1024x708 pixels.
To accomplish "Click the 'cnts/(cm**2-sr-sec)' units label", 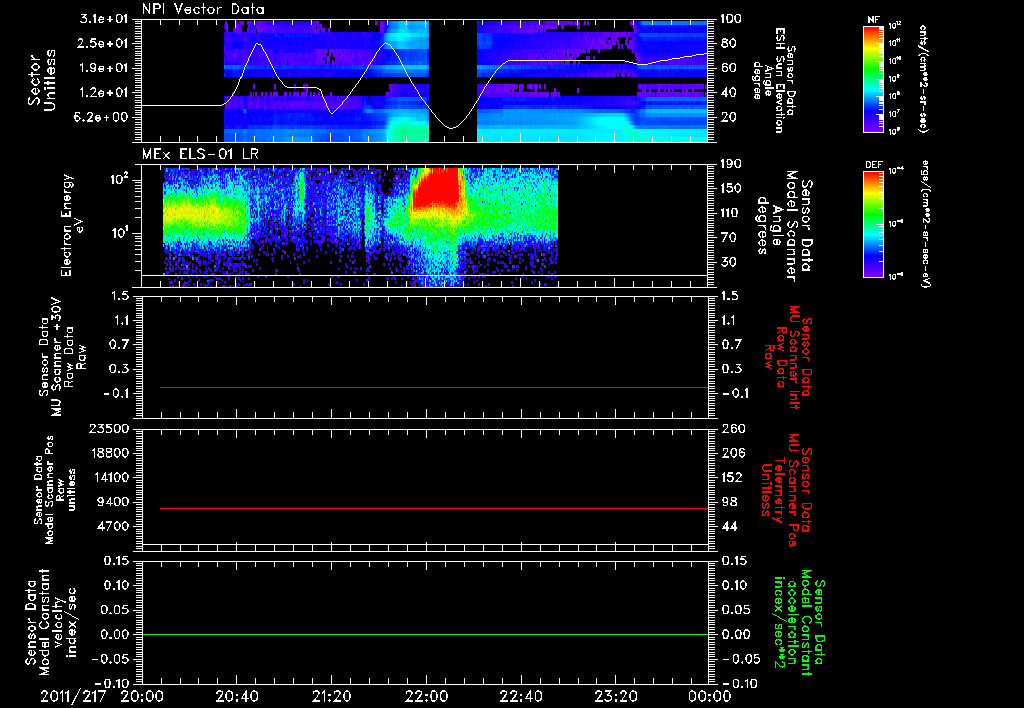I will tap(923, 78).
